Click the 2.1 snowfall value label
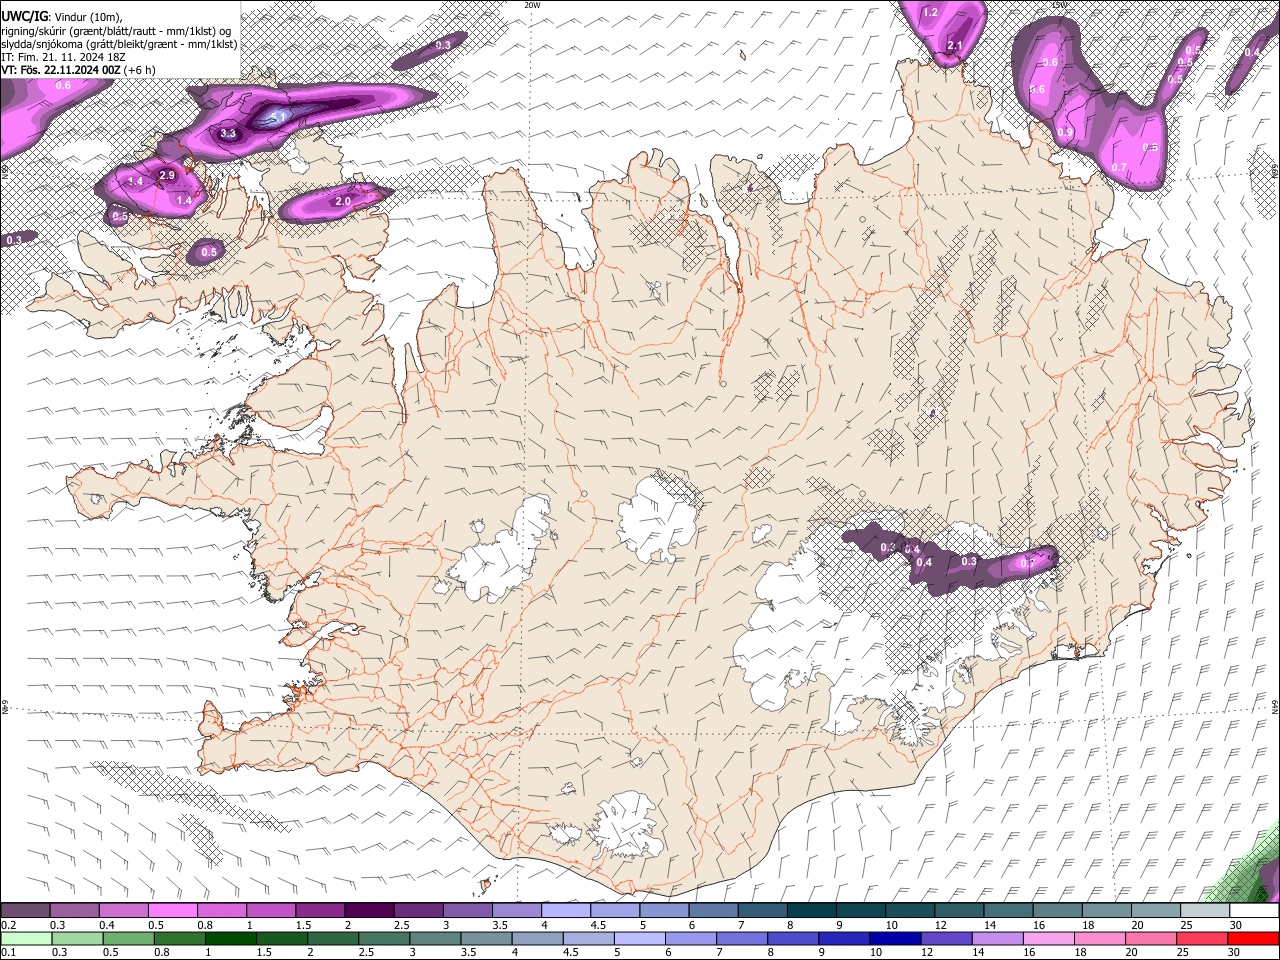The image size is (1280, 960). point(954,45)
